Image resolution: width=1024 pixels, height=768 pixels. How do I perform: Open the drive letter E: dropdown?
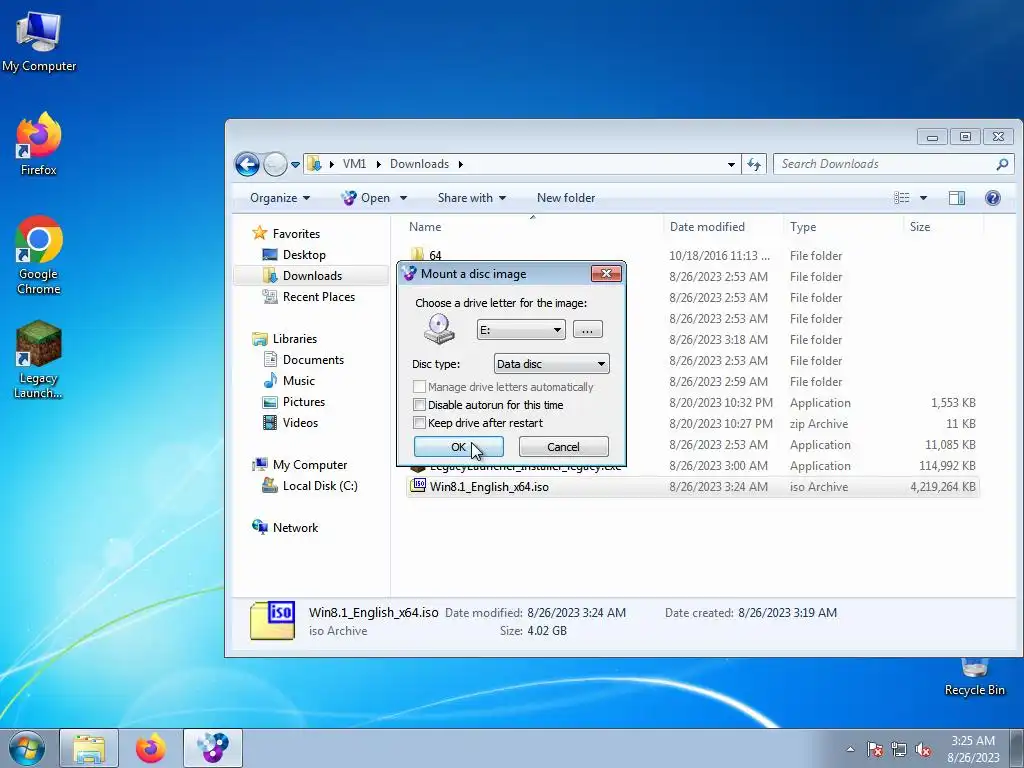click(520, 330)
